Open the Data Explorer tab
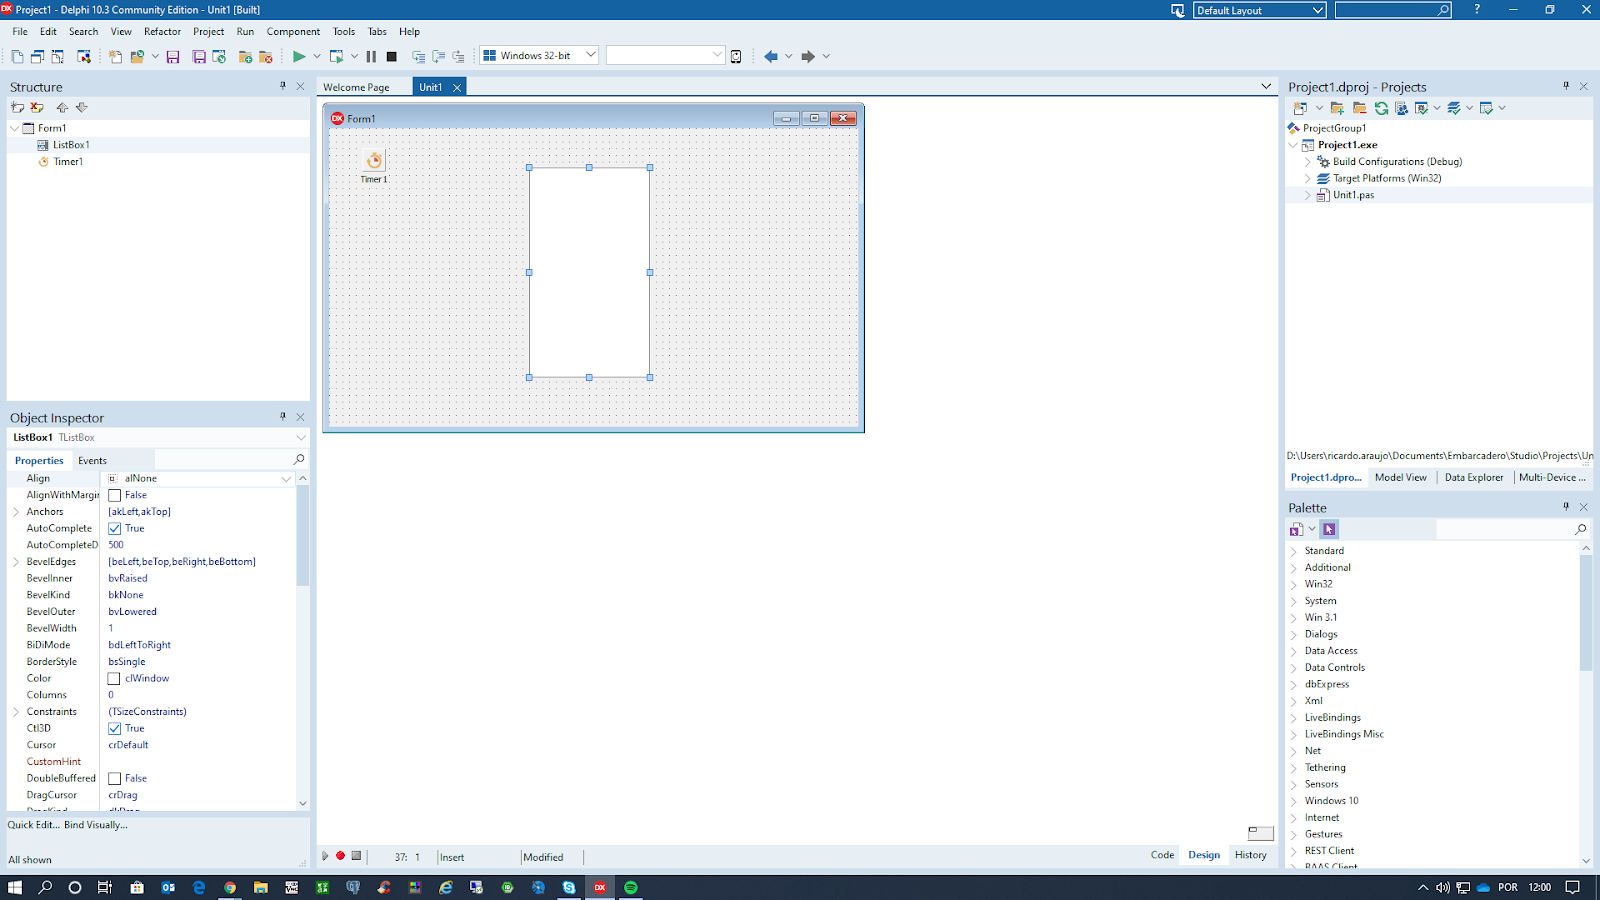This screenshot has width=1600, height=900. [x=1473, y=477]
